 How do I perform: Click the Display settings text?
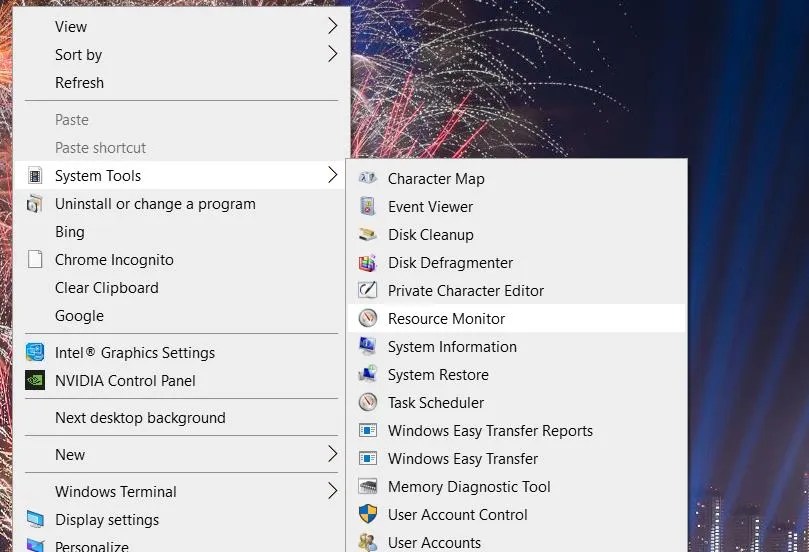point(107,520)
